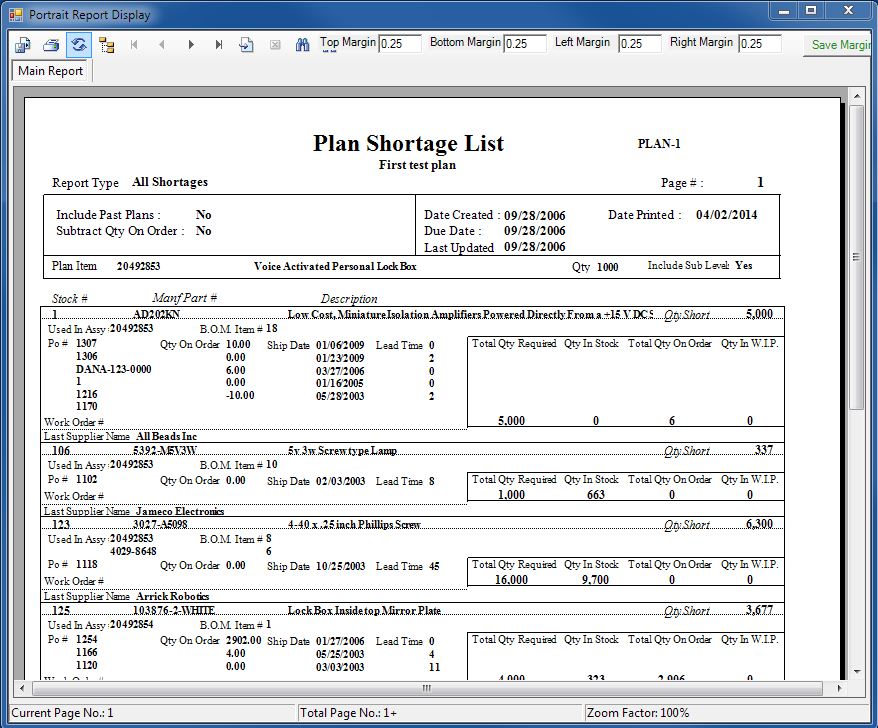Click the vertical scrollbar down arrow
Screen dimensions: 878x728
[857, 671]
